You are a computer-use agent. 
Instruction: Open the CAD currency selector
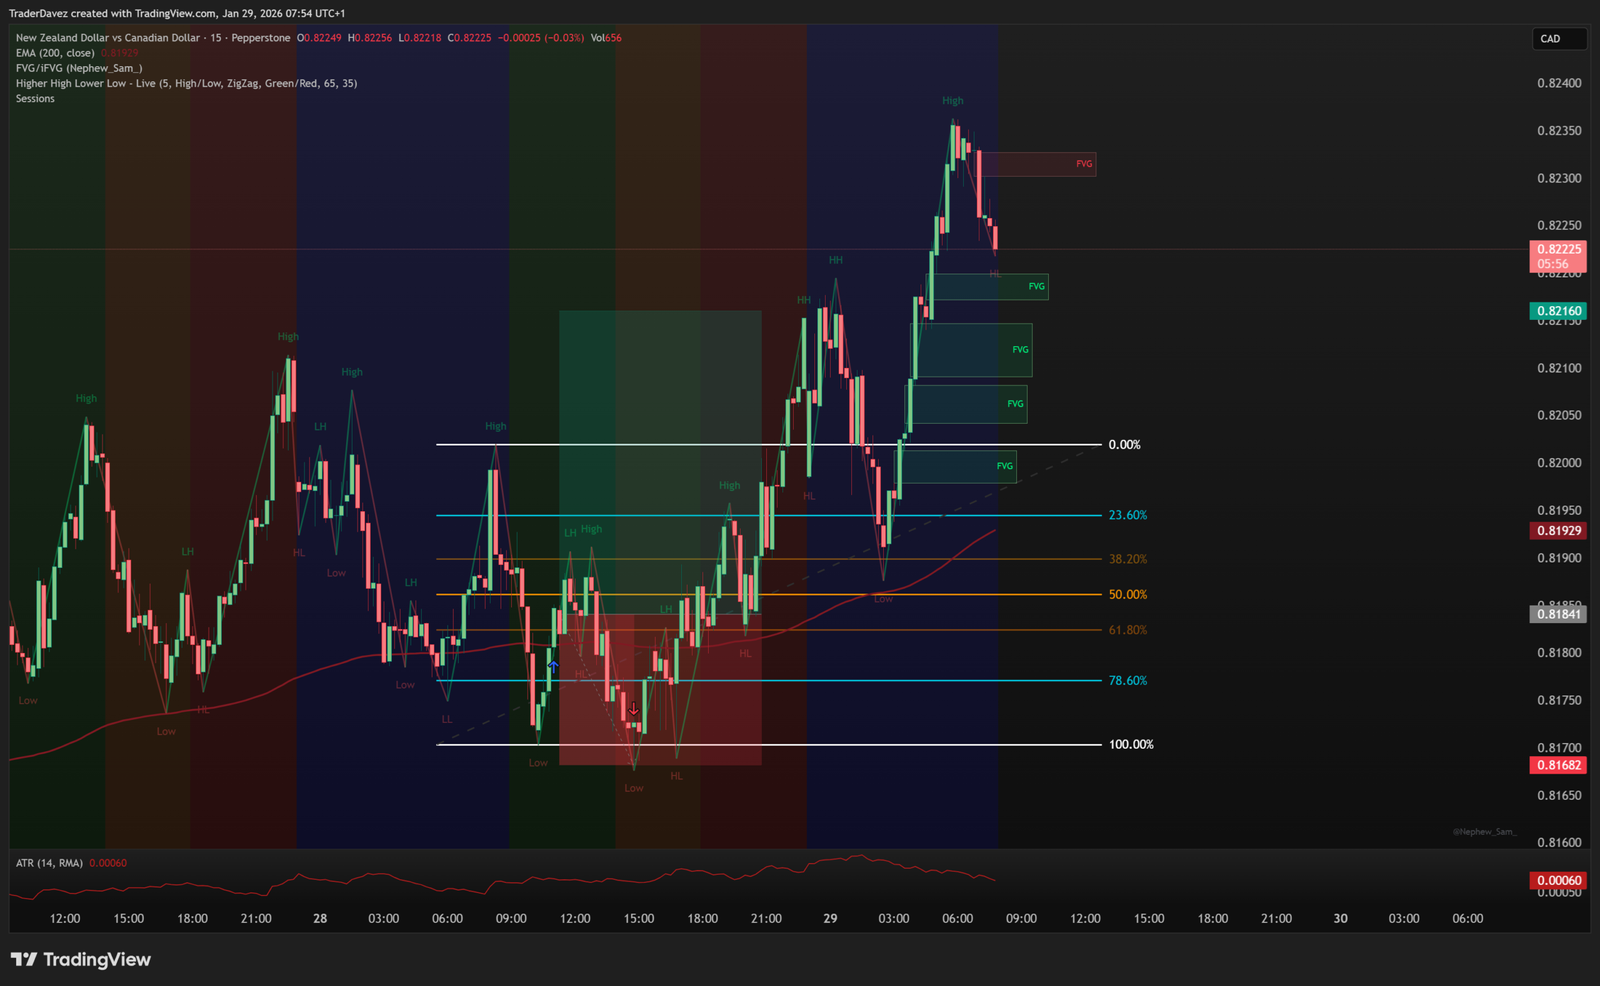point(1558,39)
